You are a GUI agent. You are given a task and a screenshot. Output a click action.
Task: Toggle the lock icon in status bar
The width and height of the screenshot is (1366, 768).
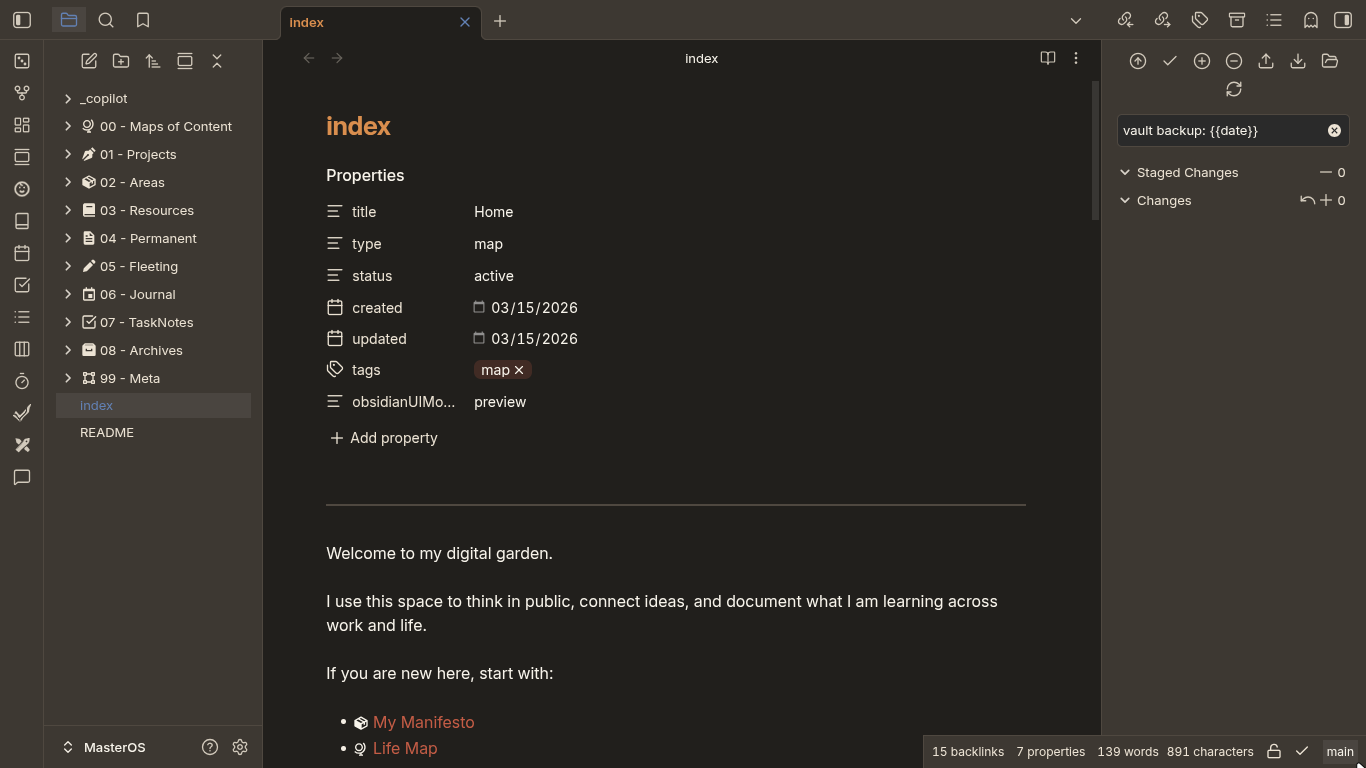tap(1274, 751)
